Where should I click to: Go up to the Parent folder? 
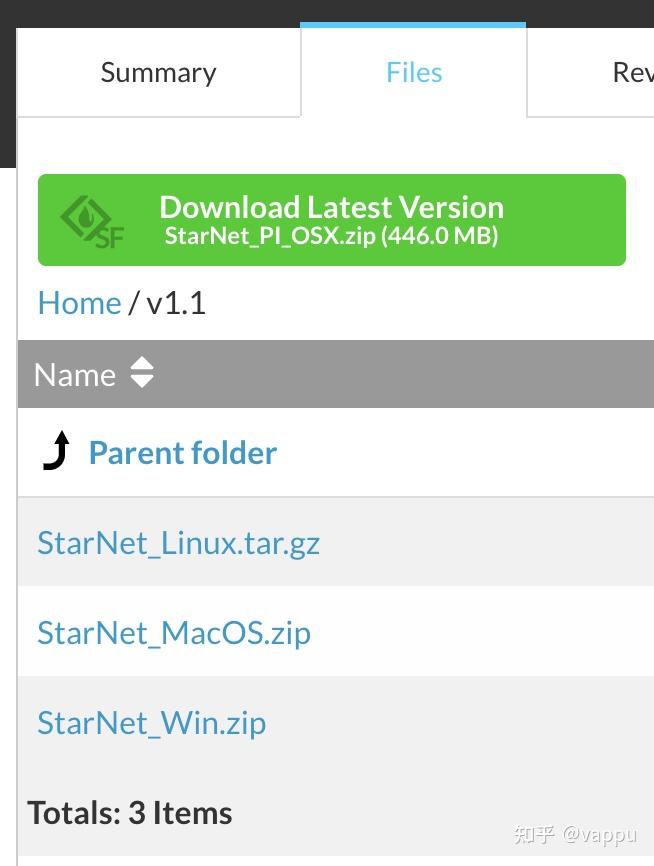pos(182,452)
